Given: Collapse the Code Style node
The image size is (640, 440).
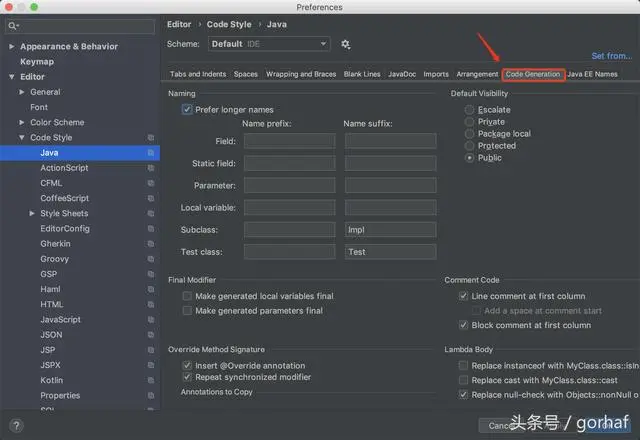Looking at the screenshot, I should point(22,138).
